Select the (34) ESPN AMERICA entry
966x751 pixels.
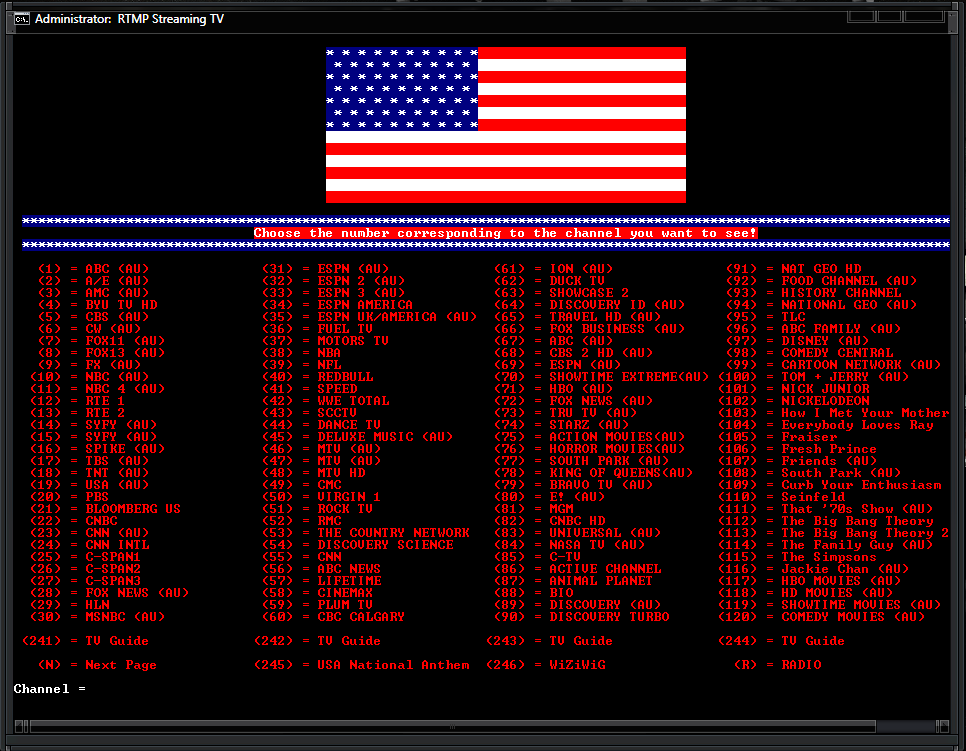338,305
